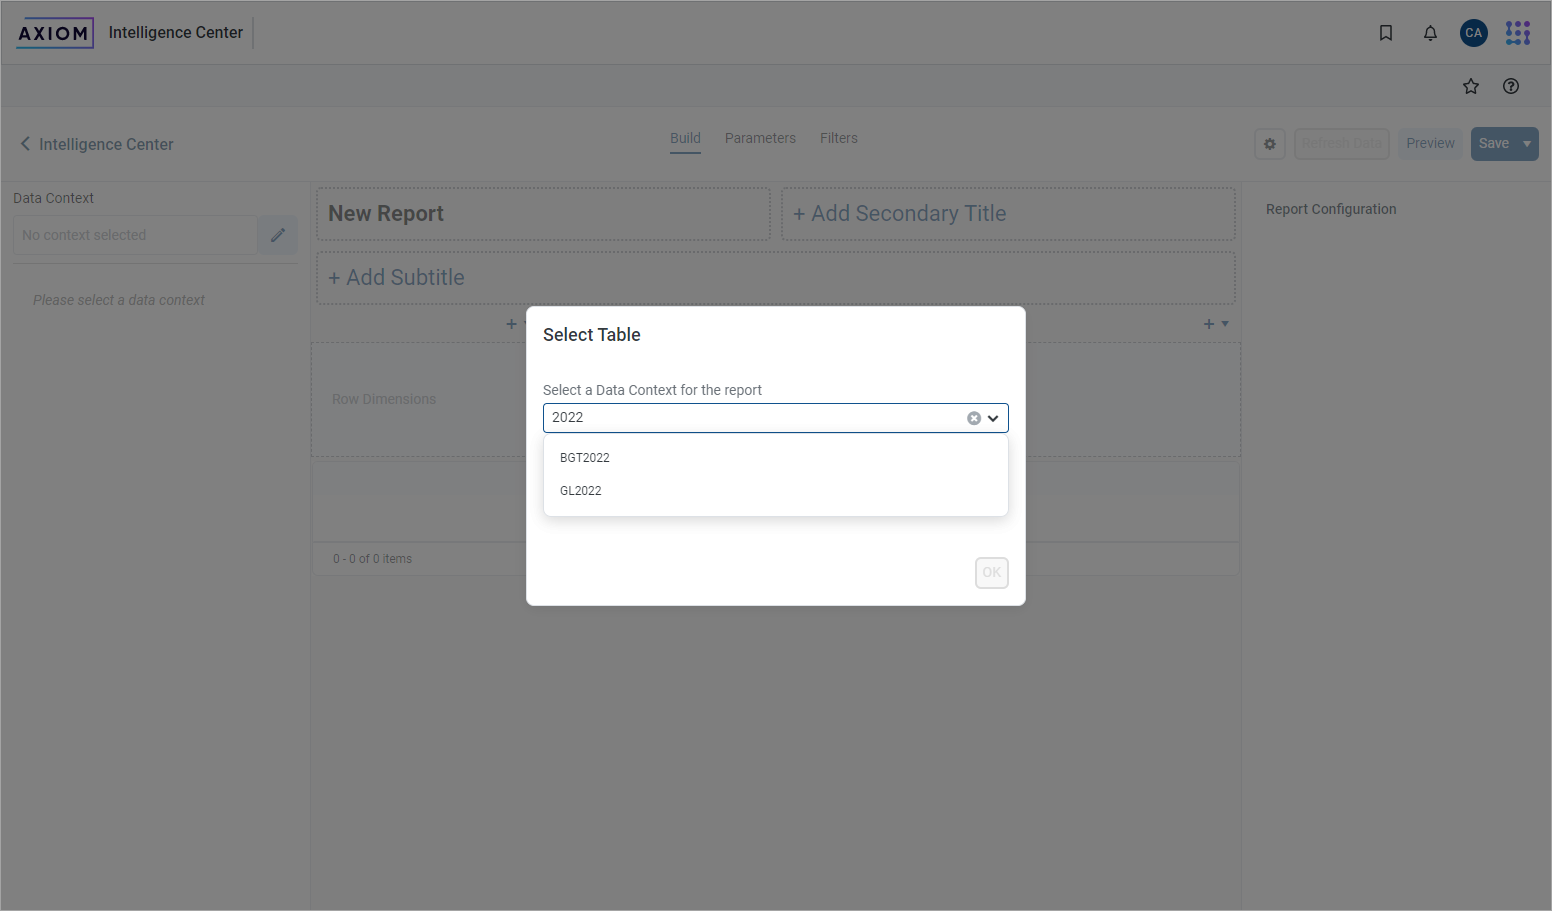Select the Build tab
1552x911 pixels.
[x=685, y=138]
